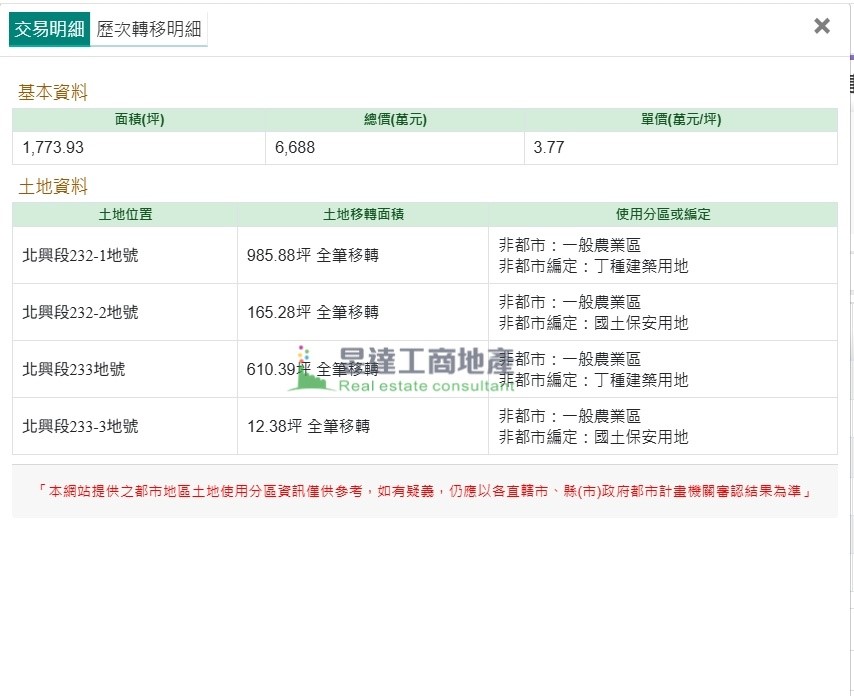Select the 北興段232-1地號 row
854x696 pixels.
point(80,255)
